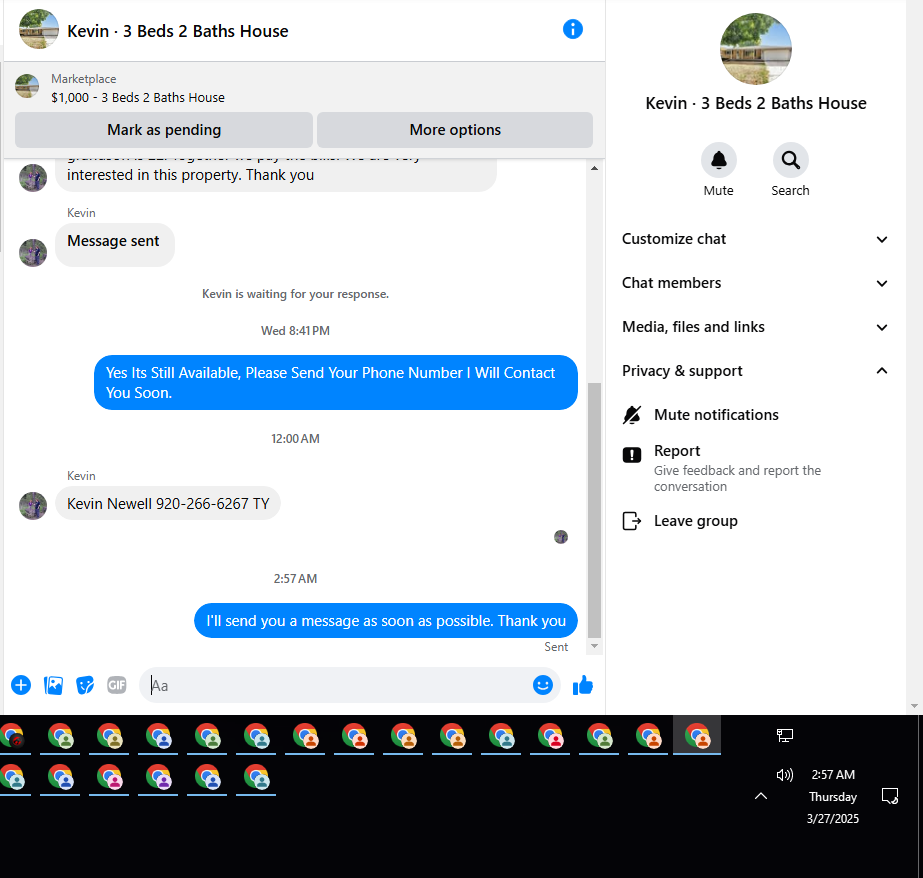This screenshot has height=878, width=923.
Task: Click the chat scrollbar down arrow
Action: [595, 646]
